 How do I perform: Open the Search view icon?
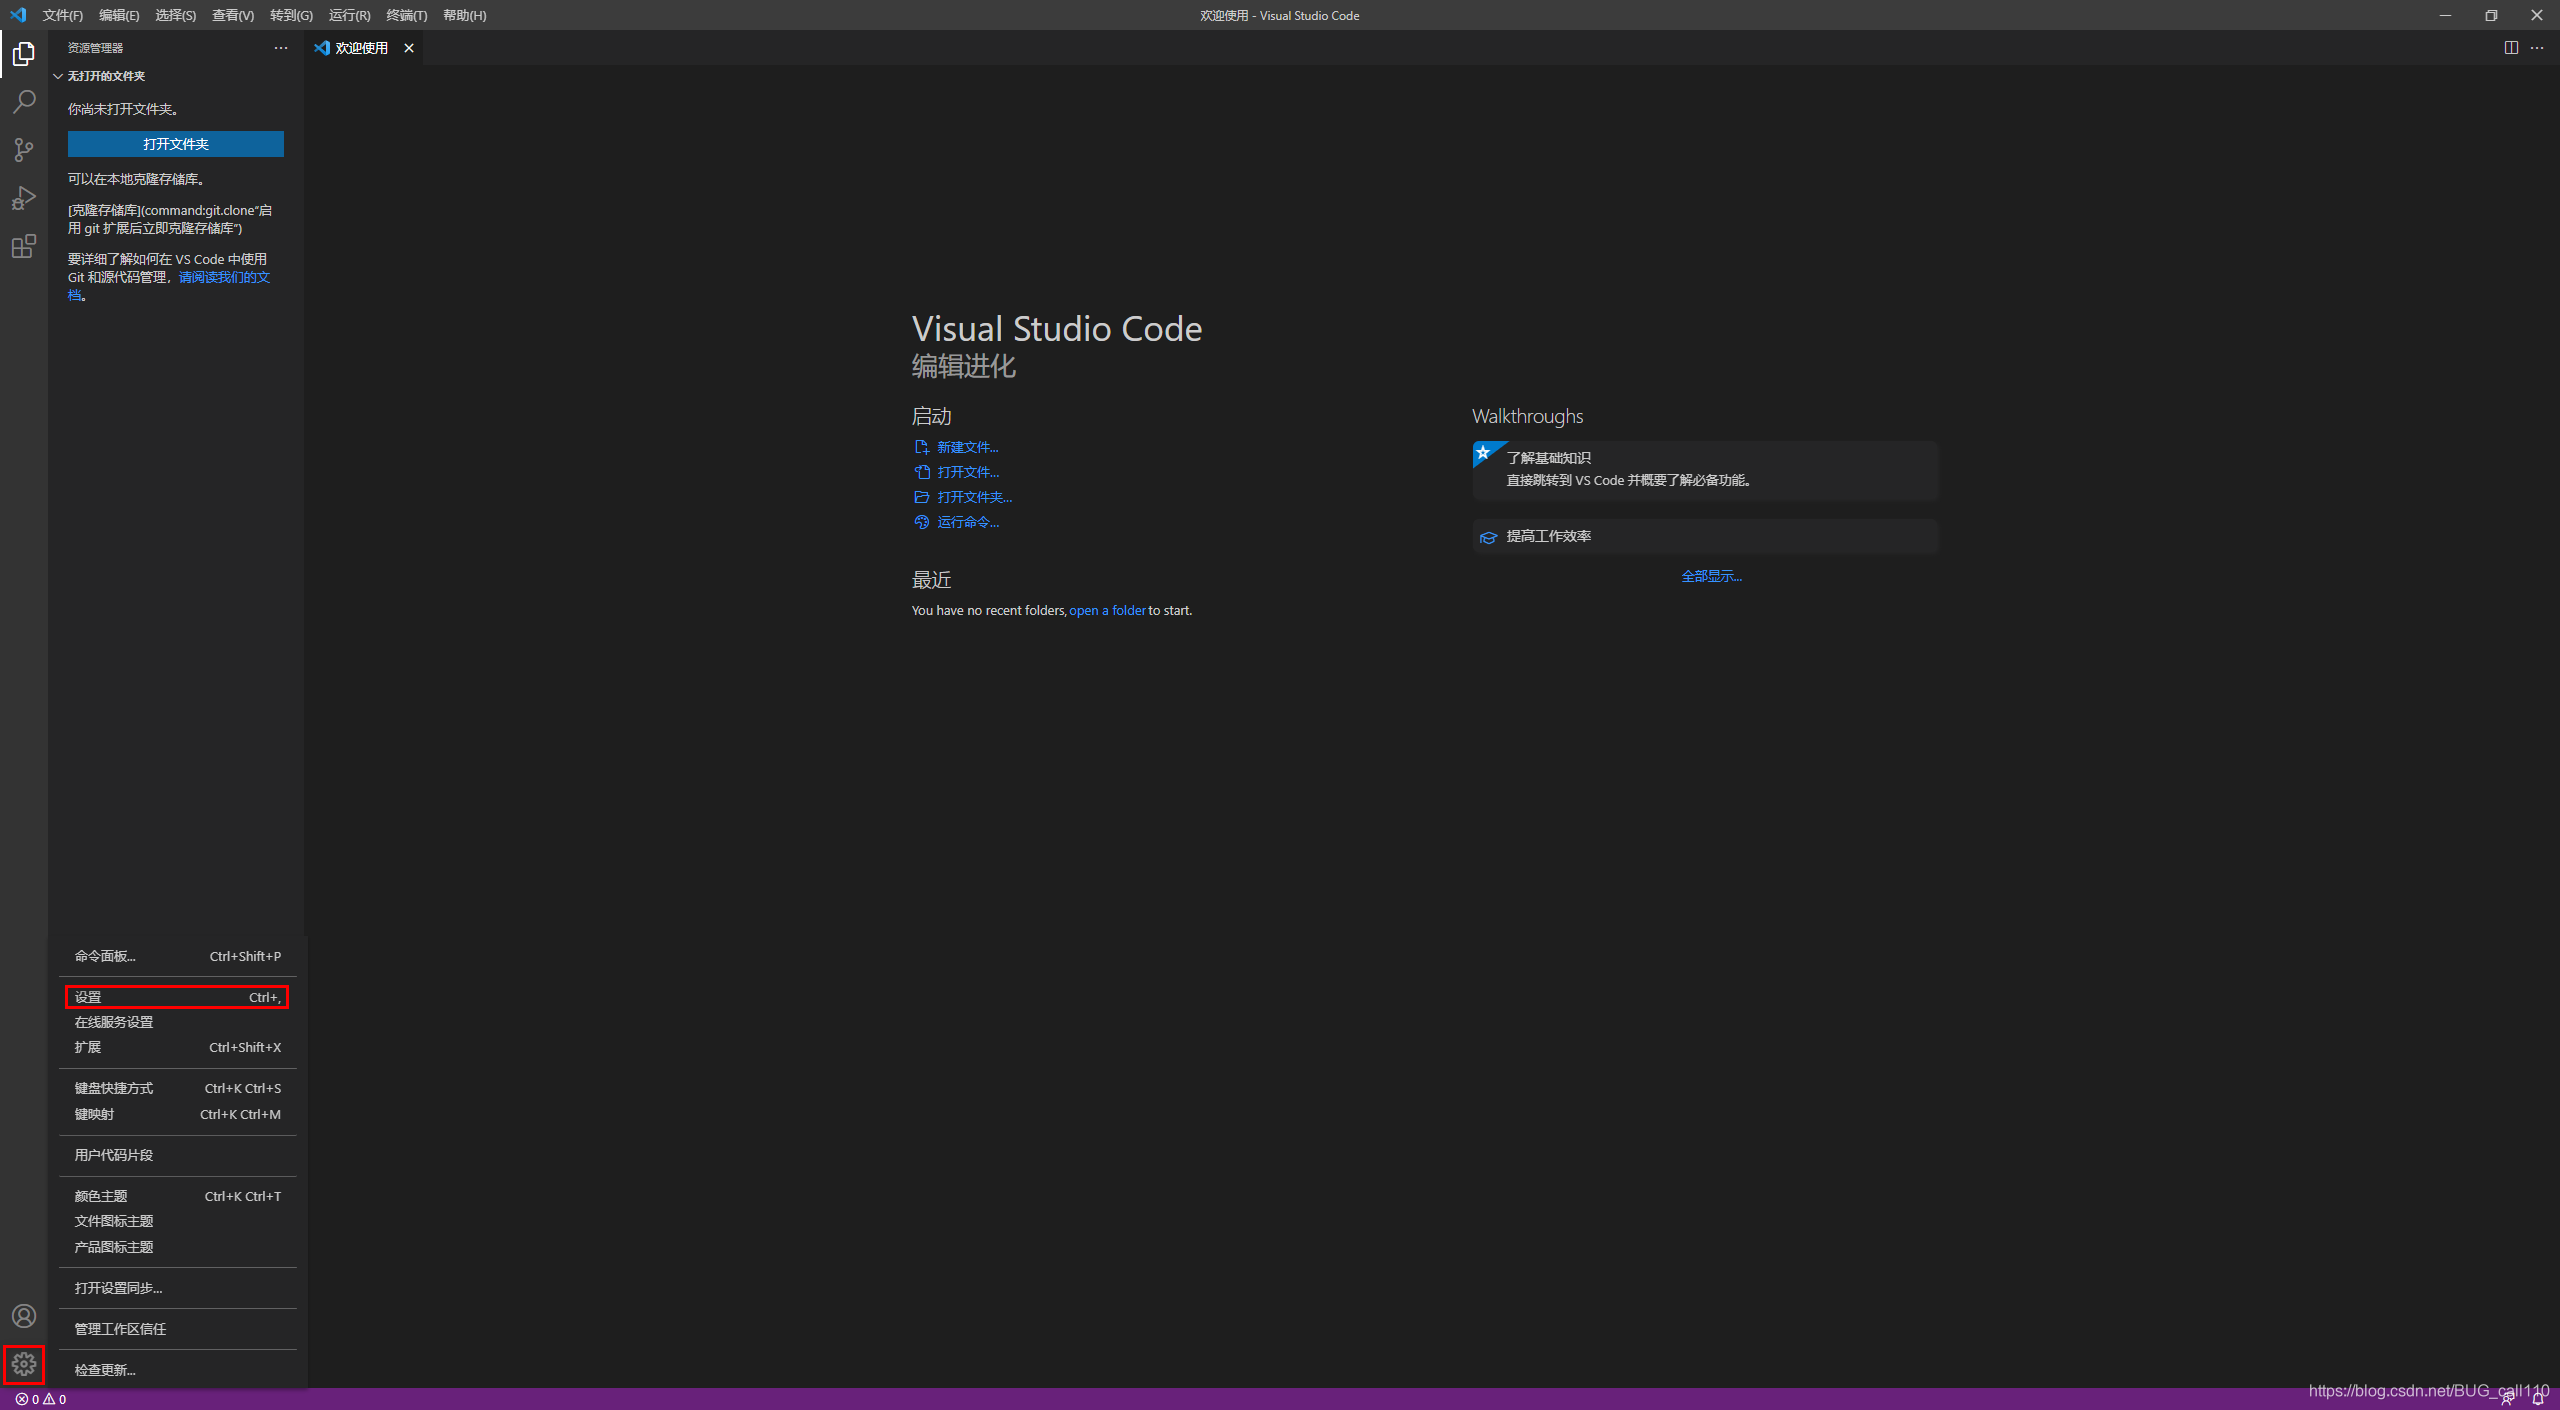click(x=24, y=102)
